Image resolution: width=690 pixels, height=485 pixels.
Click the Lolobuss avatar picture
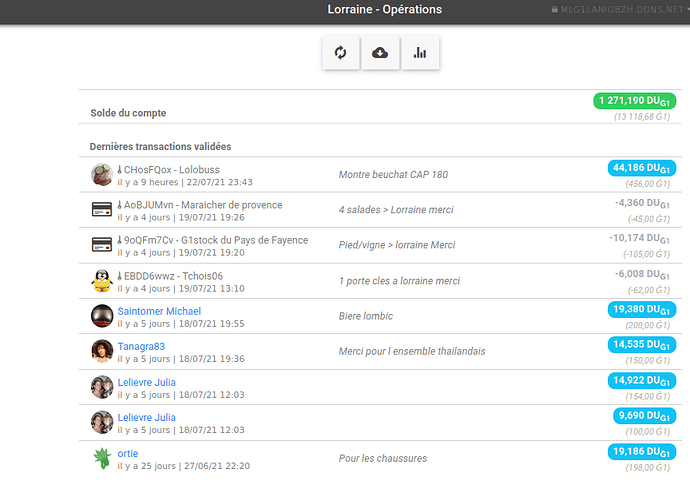tap(101, 175)
